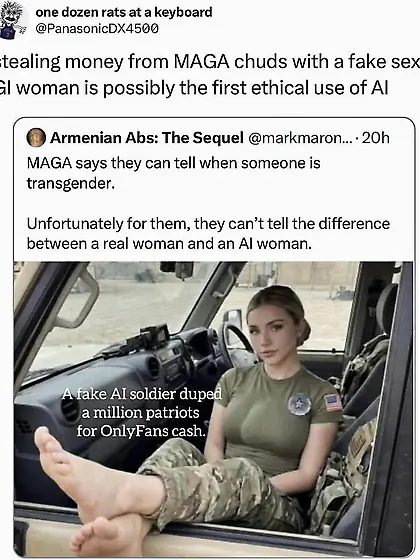Click the Armenian Abs round profile avatar

coord(36,138)
